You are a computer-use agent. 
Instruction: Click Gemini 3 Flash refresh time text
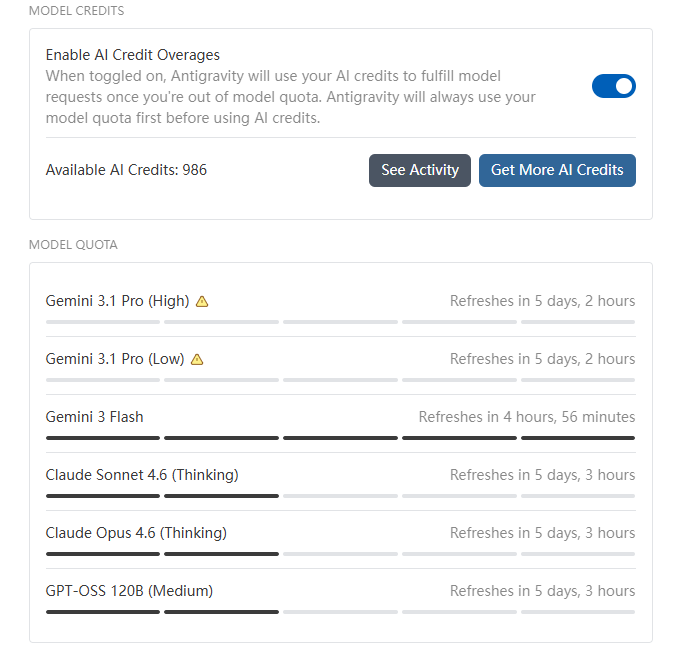coord(527,417)
